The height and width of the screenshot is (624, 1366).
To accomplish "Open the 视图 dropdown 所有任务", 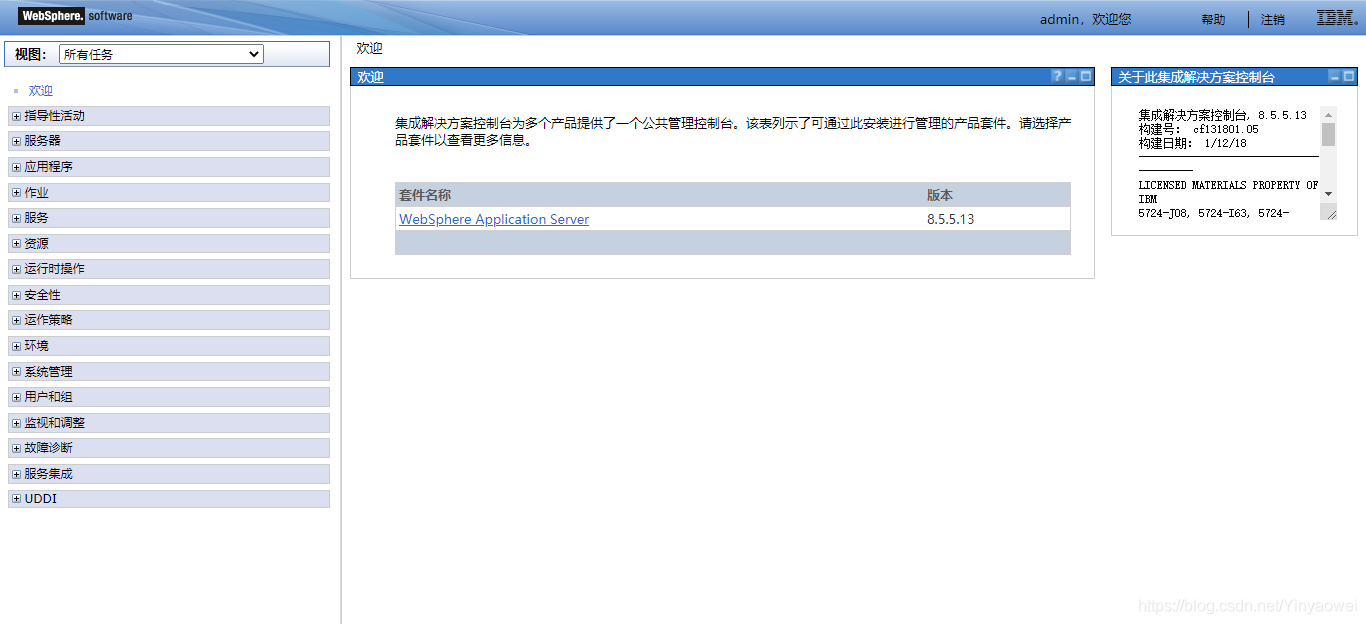I will [161, 54].
